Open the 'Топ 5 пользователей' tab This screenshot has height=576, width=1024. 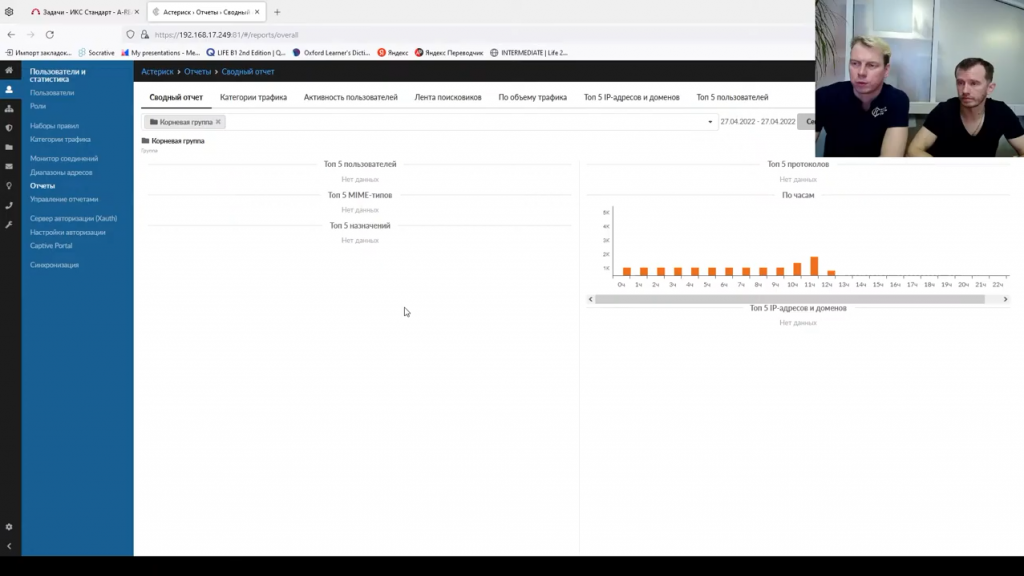coord(732,97)
